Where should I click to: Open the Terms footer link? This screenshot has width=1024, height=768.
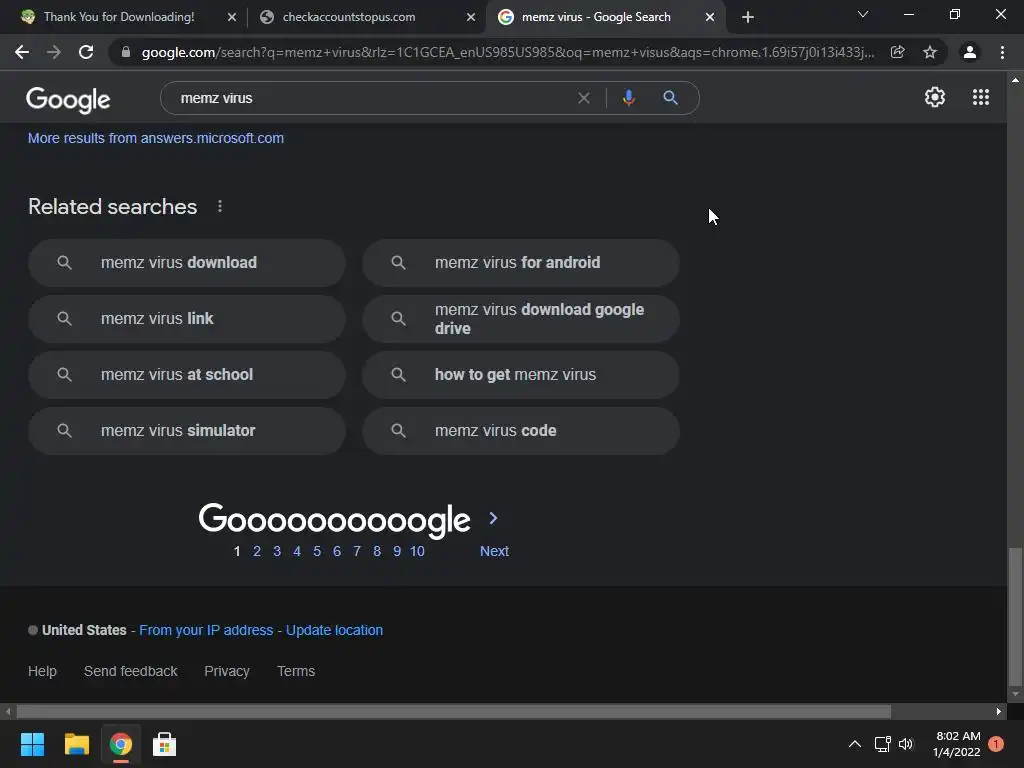click(296, 671)
